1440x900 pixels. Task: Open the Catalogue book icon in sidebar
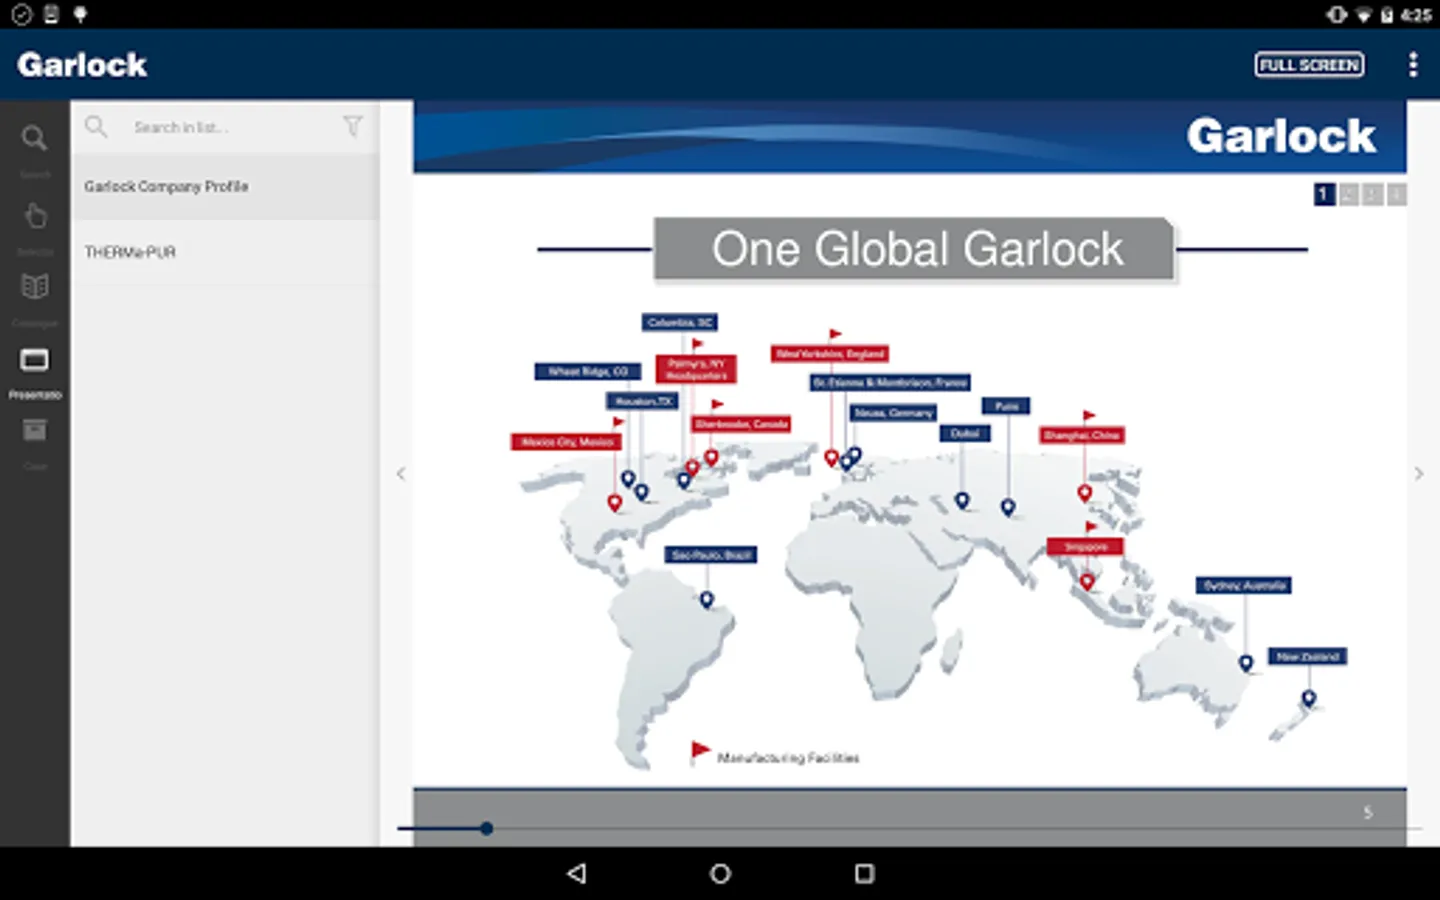[35, 287]
